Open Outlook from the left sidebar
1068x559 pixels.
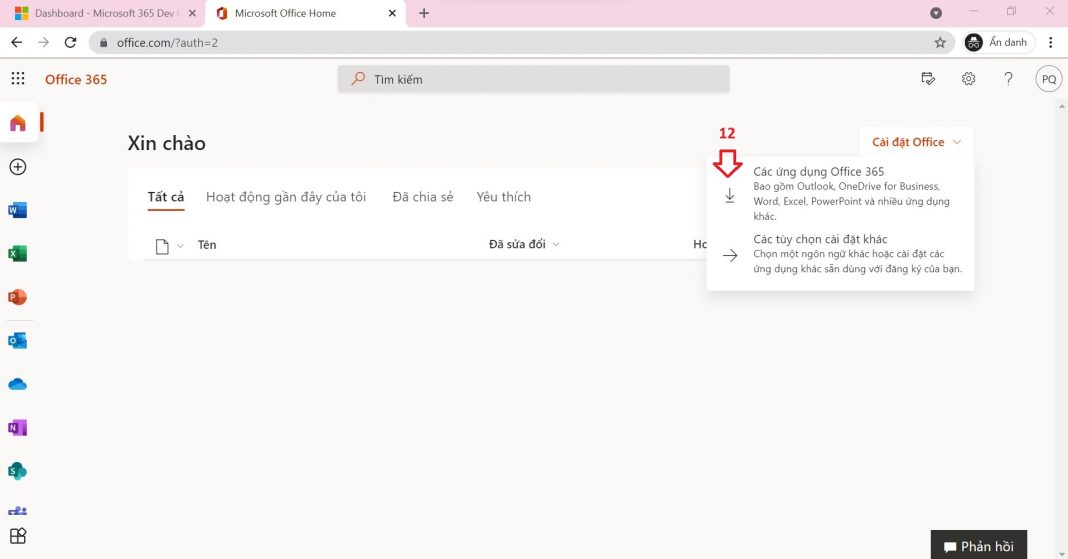[x=17, y=341]
